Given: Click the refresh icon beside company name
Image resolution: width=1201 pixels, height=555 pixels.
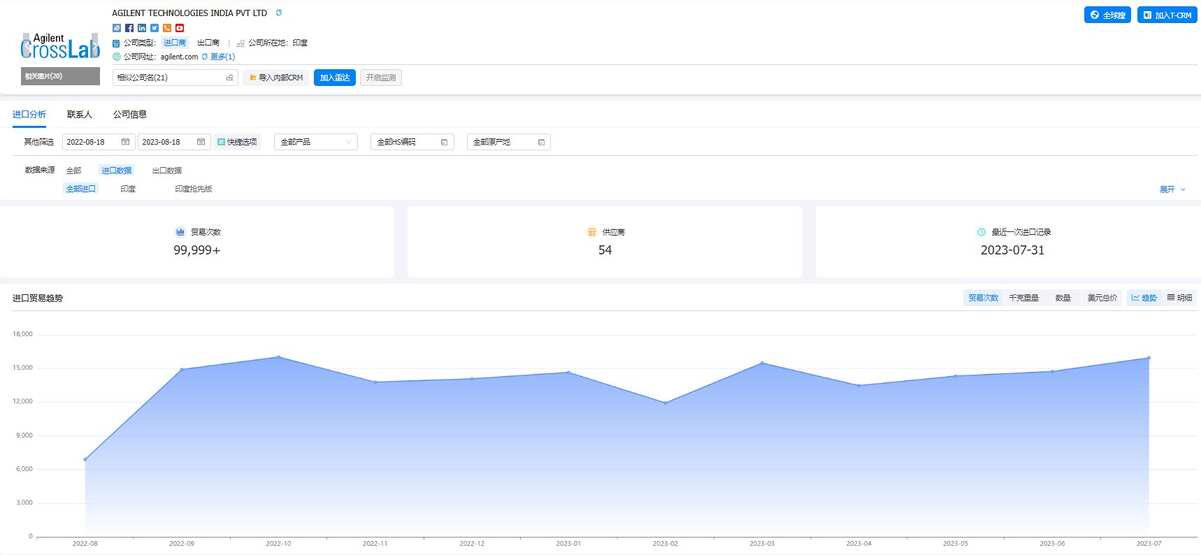Looking at the screenshot, I should click(279, 12).
